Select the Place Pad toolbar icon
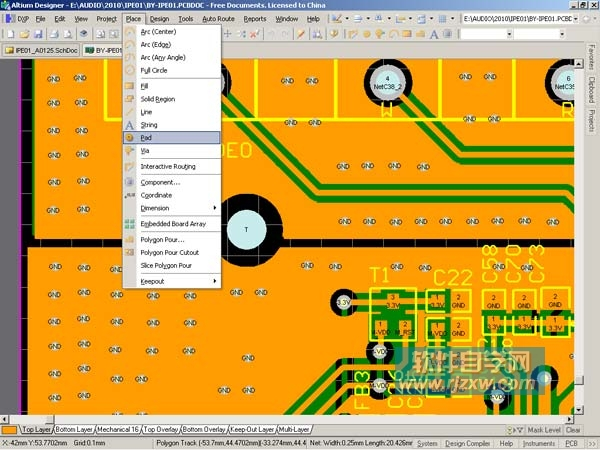This screenshot has height=450, width=600. (366, 34)
